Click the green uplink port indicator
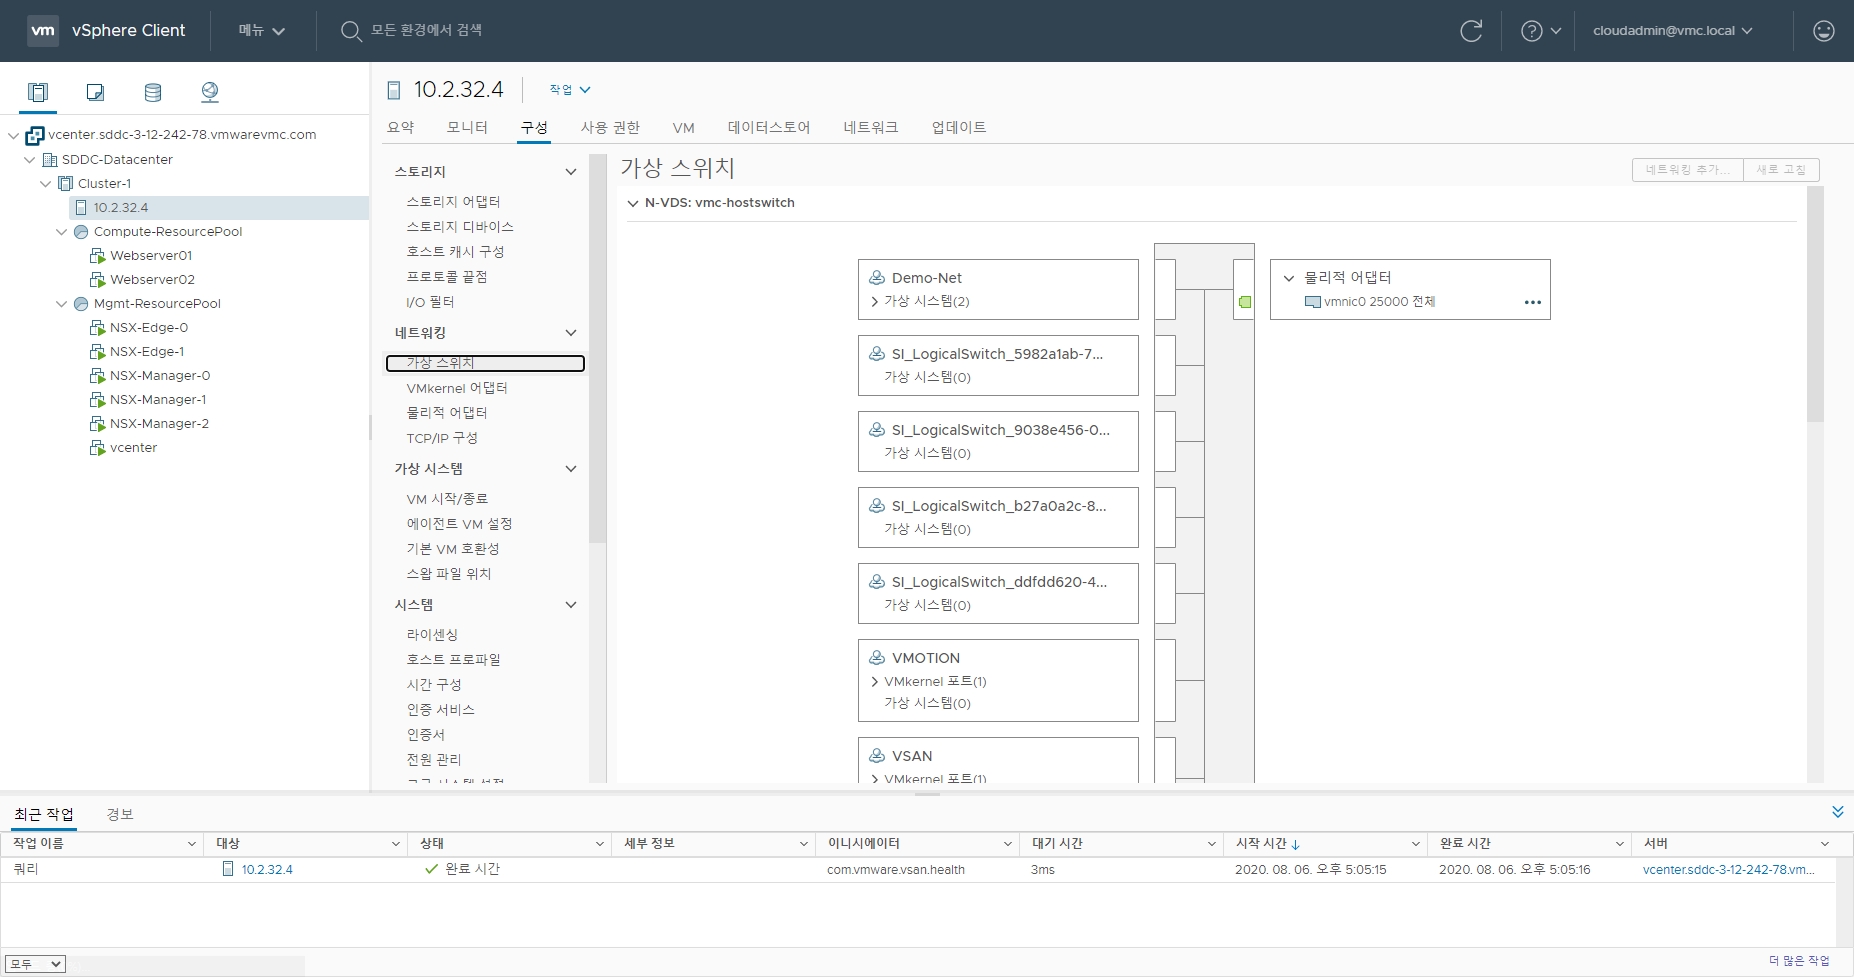The width and height of the screenshot is (1854, 977). tap(1245, 302)
